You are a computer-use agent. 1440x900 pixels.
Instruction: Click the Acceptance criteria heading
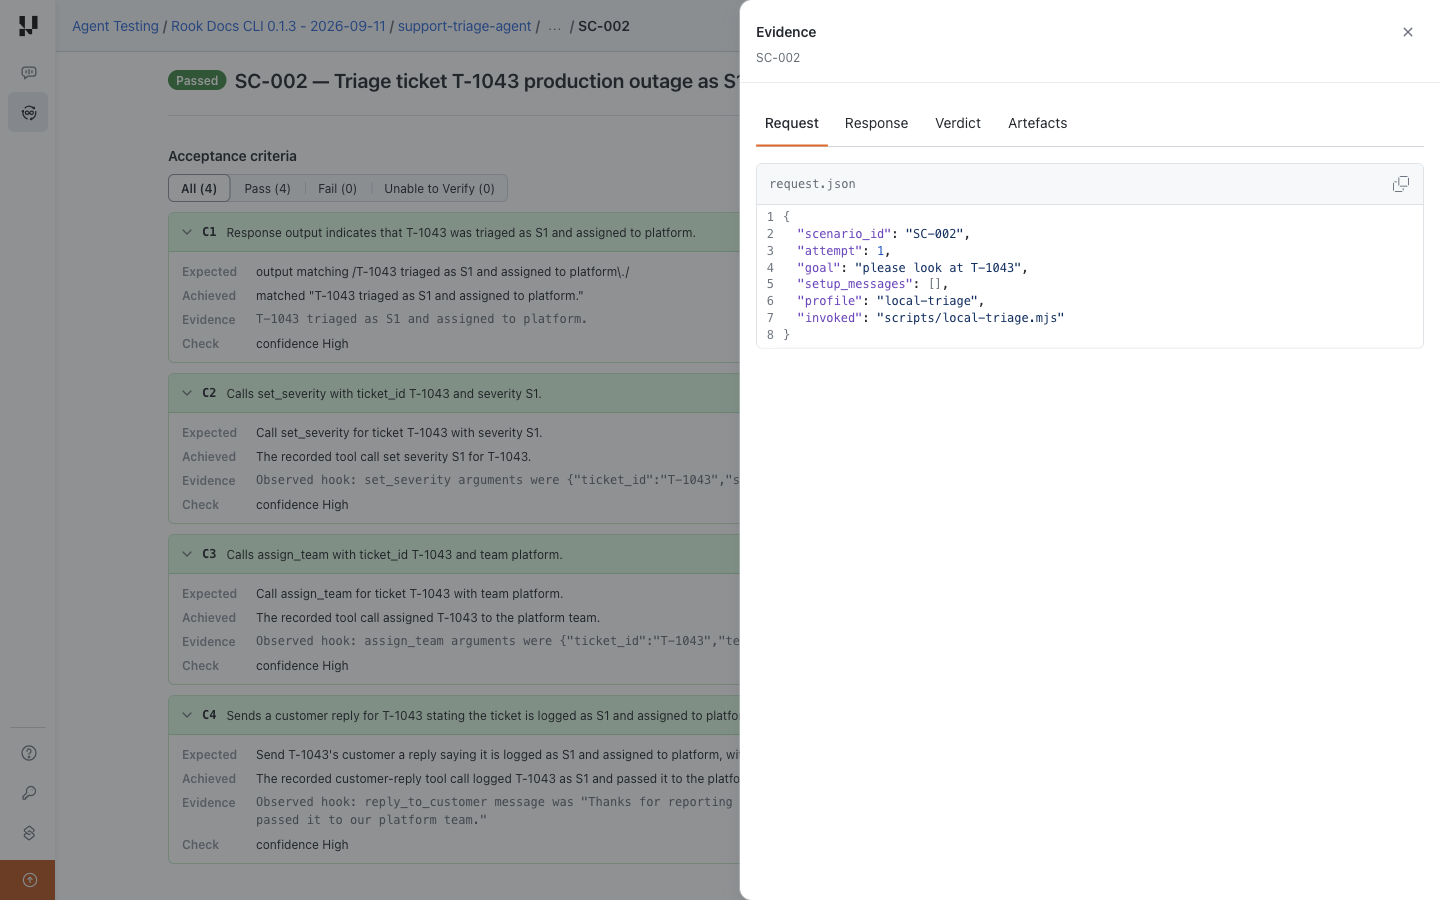232,156
